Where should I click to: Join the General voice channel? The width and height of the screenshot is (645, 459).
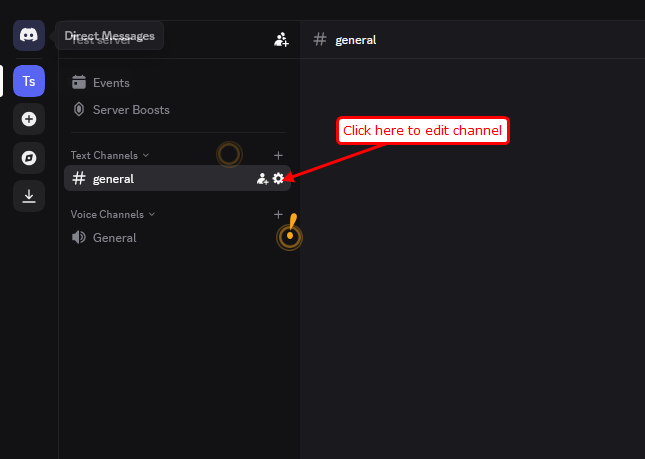(x=178, y=238)
